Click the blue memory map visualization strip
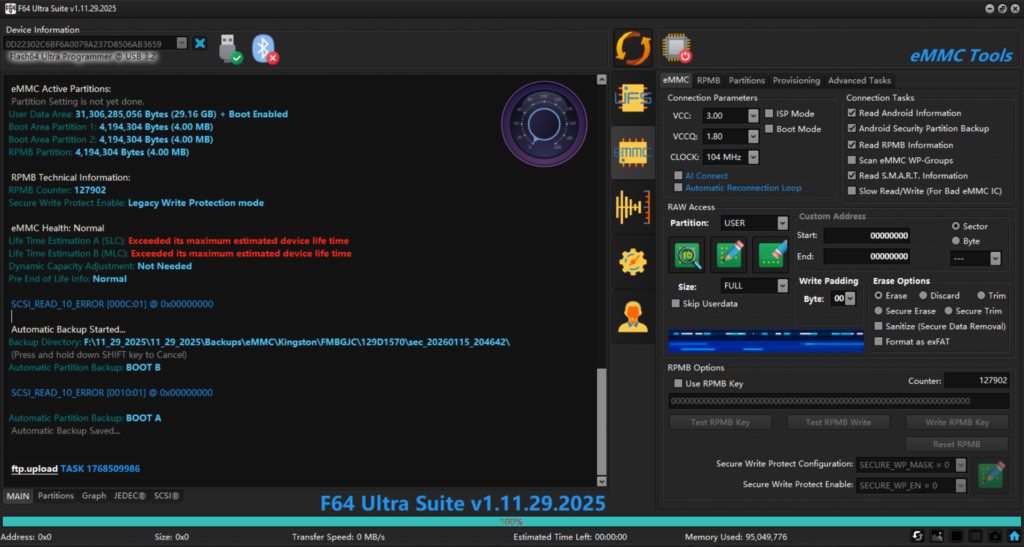The image size is (1024, 547). click(766, 341)
